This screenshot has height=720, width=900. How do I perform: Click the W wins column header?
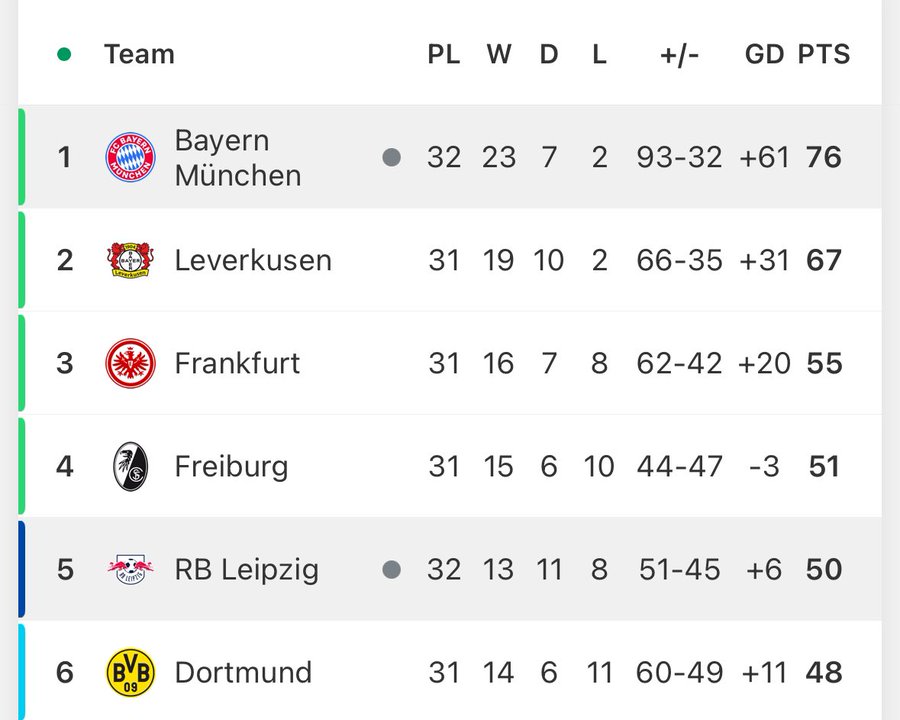pyautogui.click(x=499, y=54)
